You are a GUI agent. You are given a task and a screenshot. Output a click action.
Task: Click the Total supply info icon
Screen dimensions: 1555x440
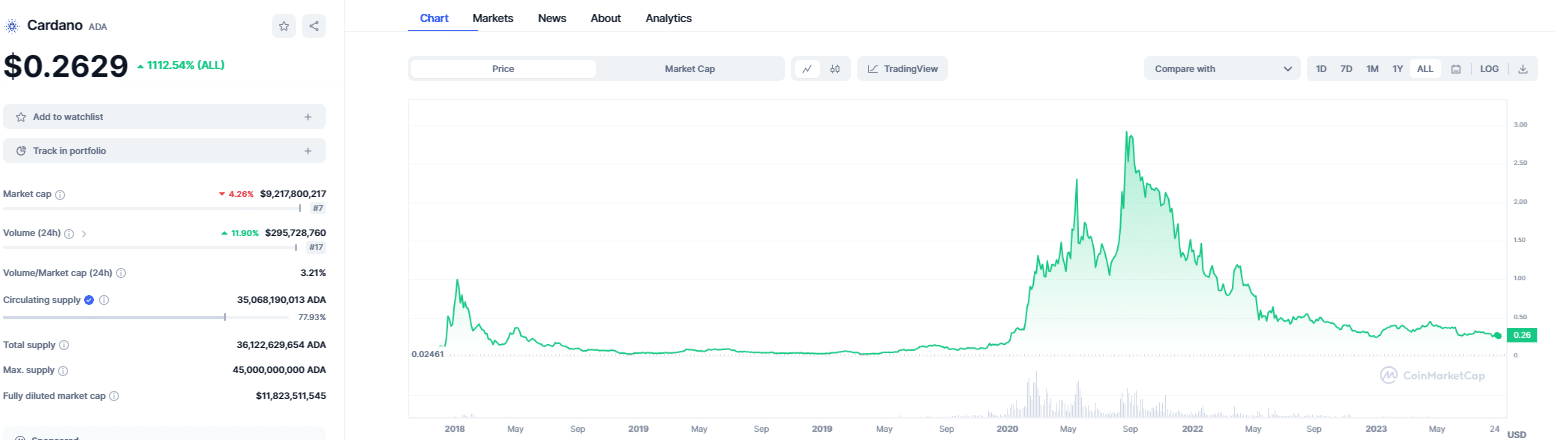(x=64, y=345)
